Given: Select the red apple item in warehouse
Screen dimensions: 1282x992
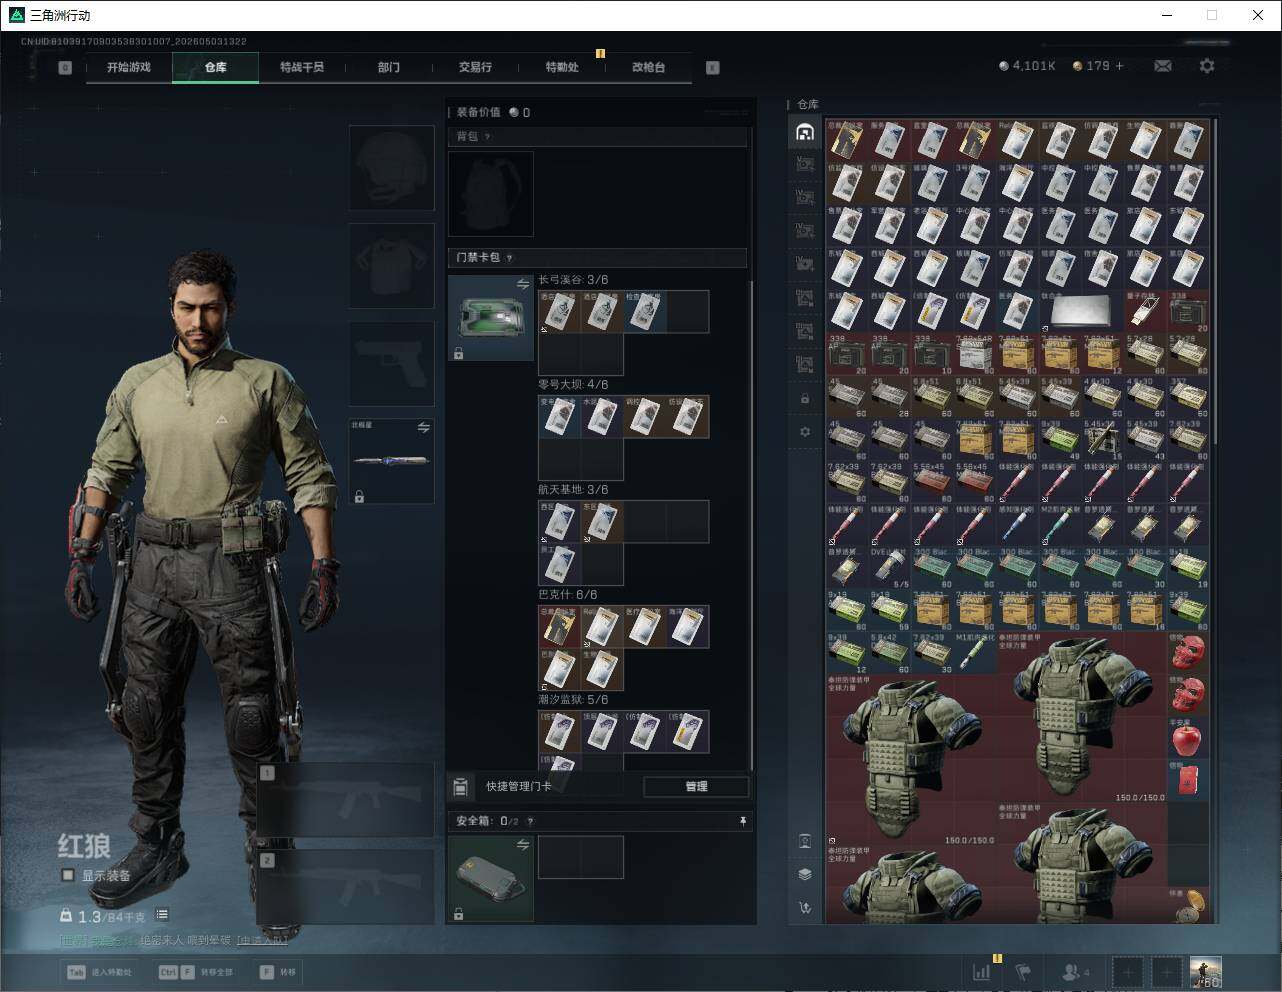Looking at the screenshot, I should coord(1187,739).
